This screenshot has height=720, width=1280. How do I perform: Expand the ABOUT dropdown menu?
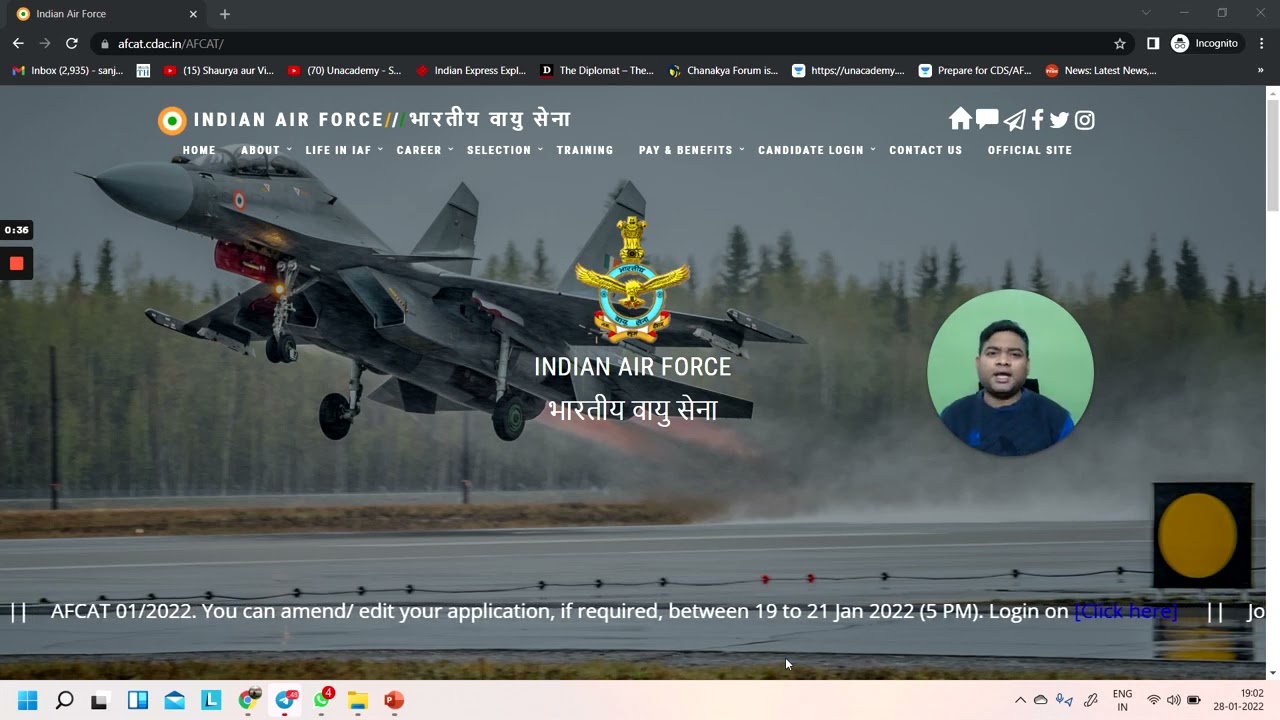click(x=266, y=150)
